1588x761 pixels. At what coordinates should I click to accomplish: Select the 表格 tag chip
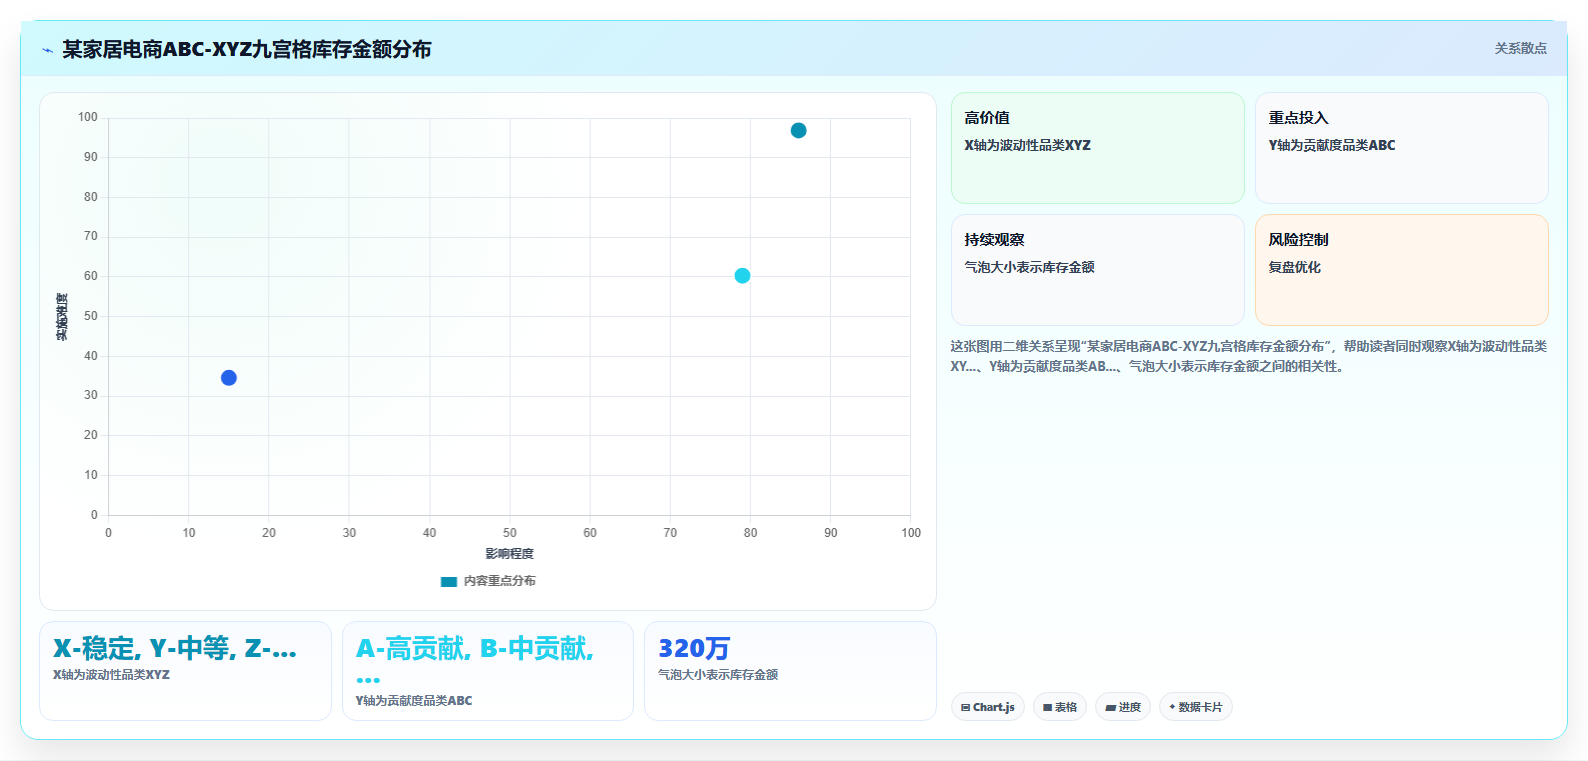click(1060, 707)
